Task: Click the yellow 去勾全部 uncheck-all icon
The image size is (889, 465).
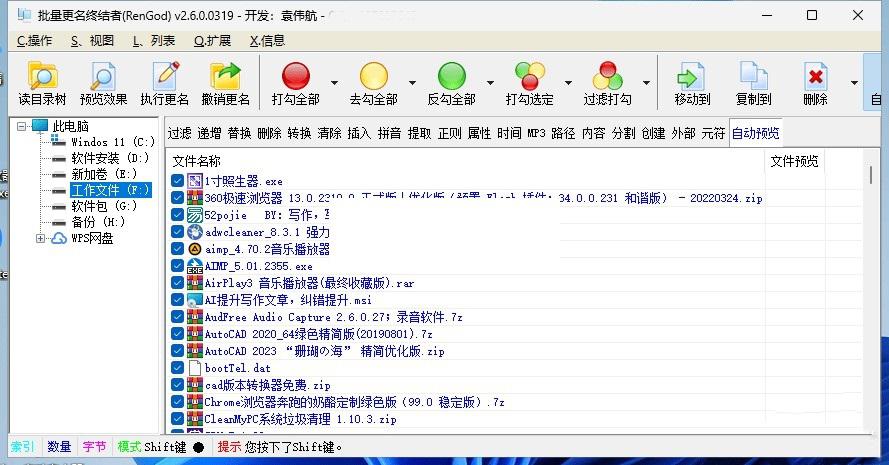Action: (373, 77)
